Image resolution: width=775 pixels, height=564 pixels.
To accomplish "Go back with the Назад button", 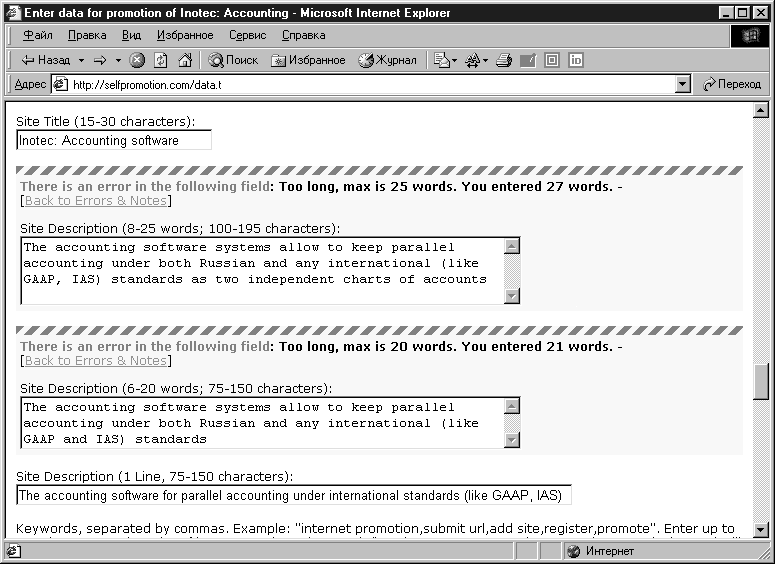I will coord(45,60).
